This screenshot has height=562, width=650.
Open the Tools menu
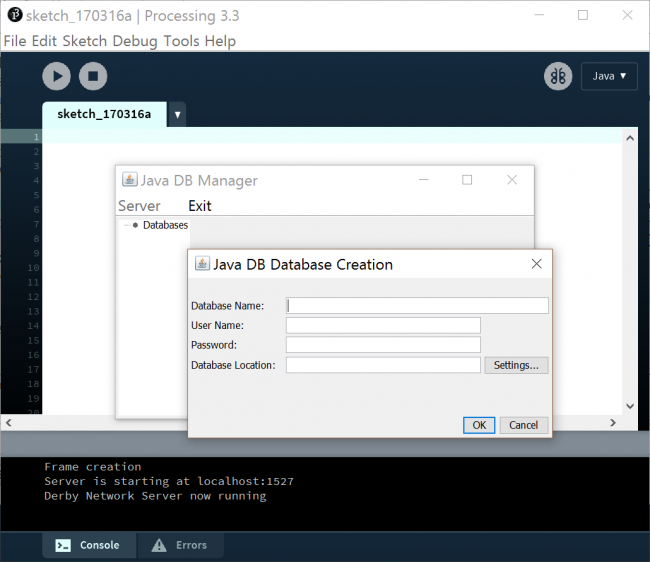(181, 41)
